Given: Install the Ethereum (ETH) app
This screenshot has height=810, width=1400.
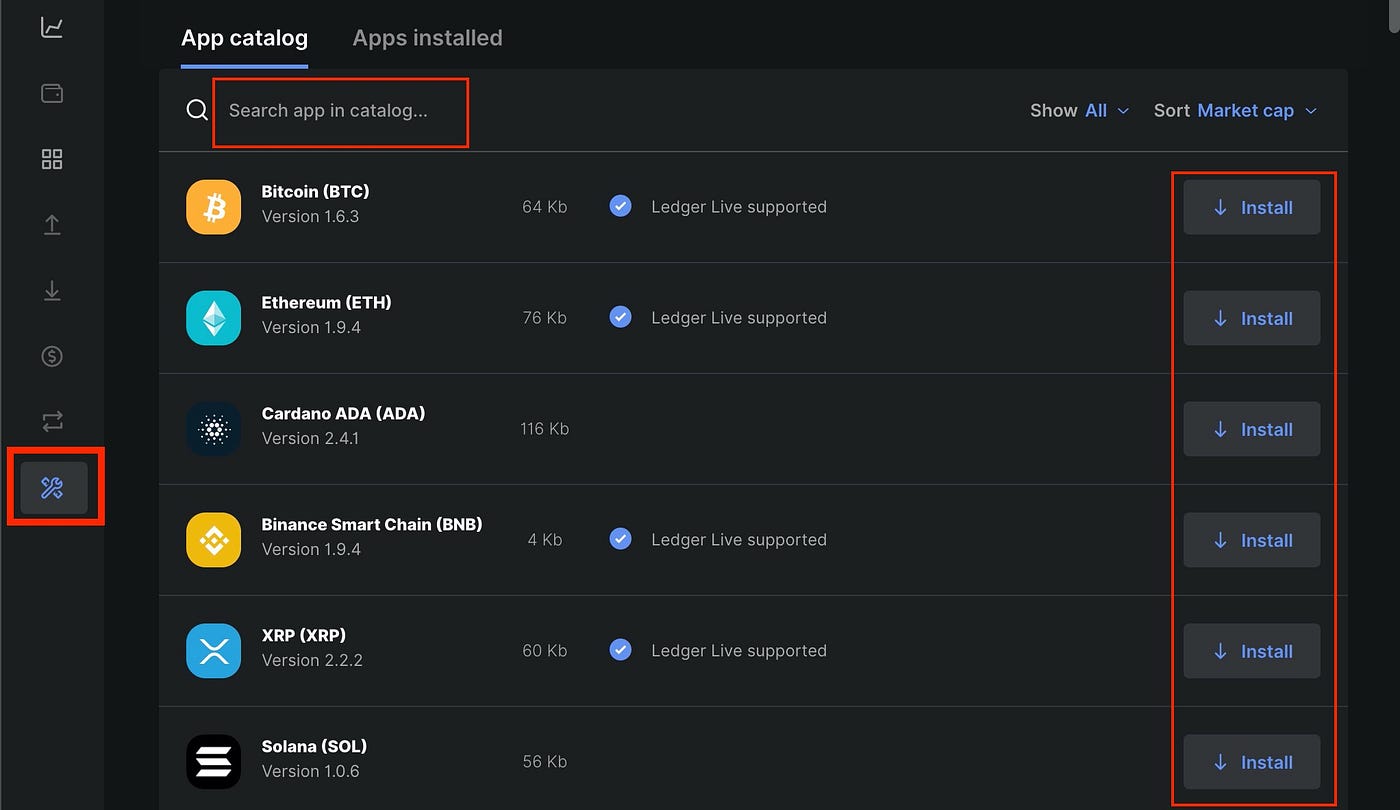Looking at the screenshot, I should coord(1252,318).
